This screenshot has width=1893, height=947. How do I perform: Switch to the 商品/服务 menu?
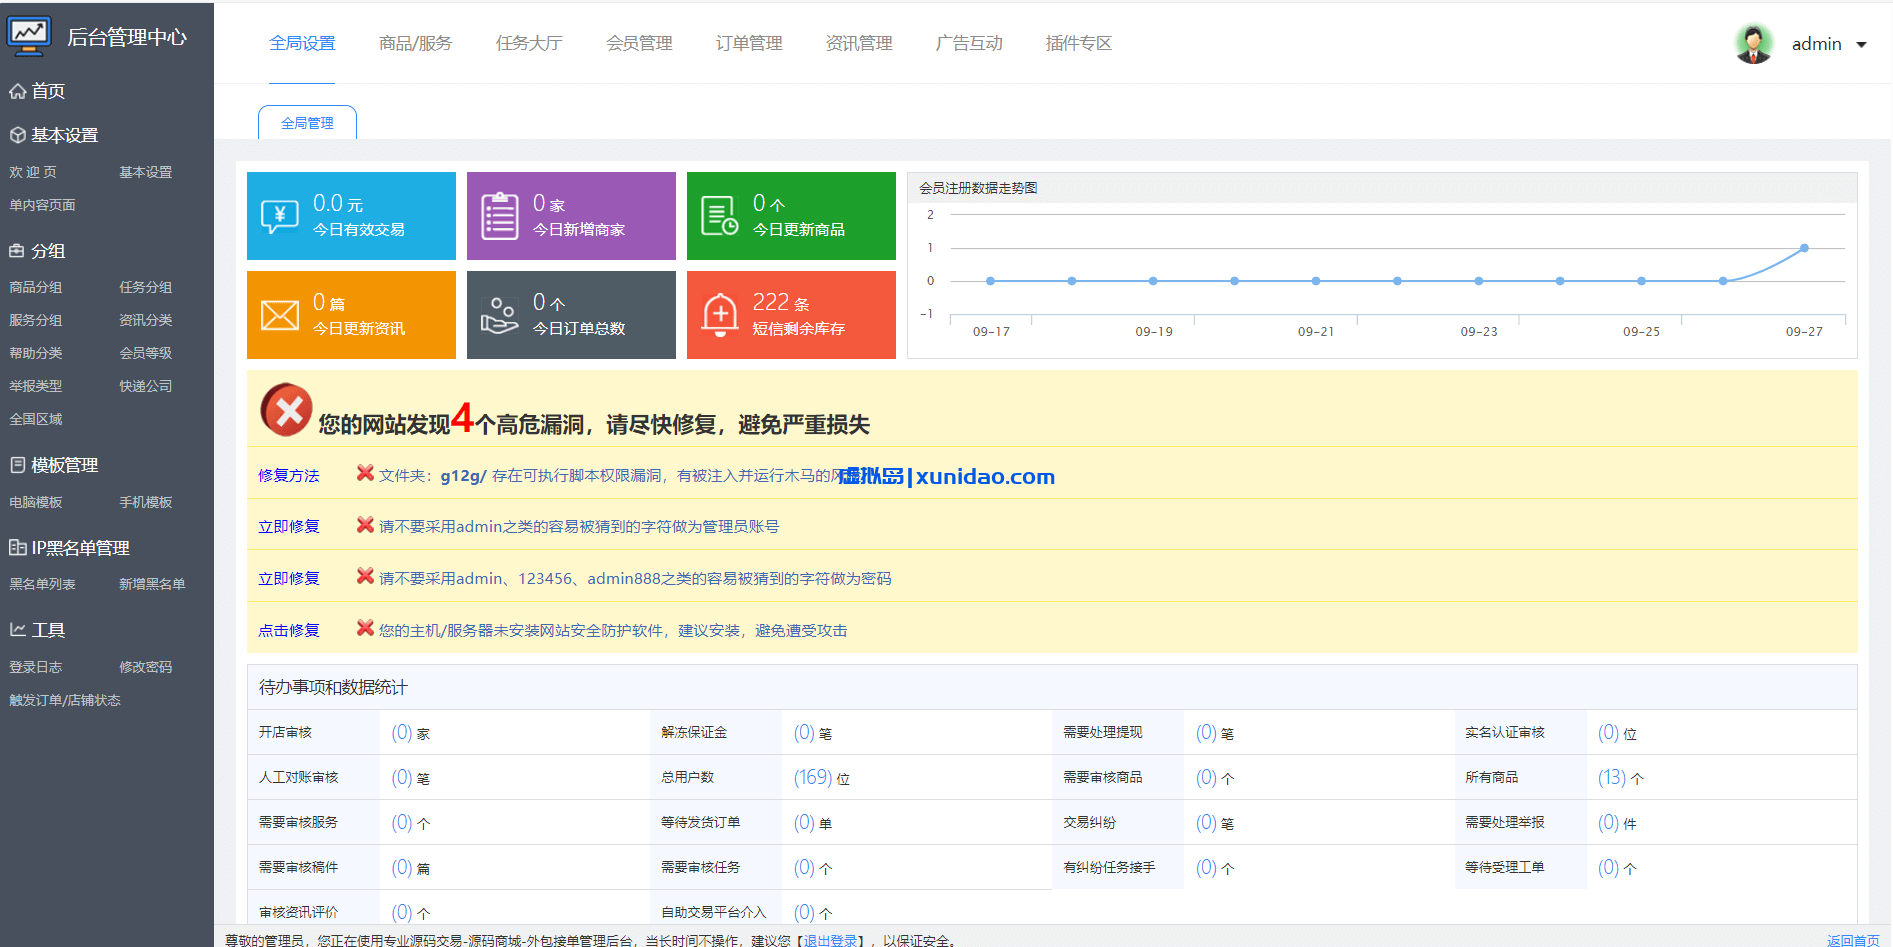click(416, 43)
